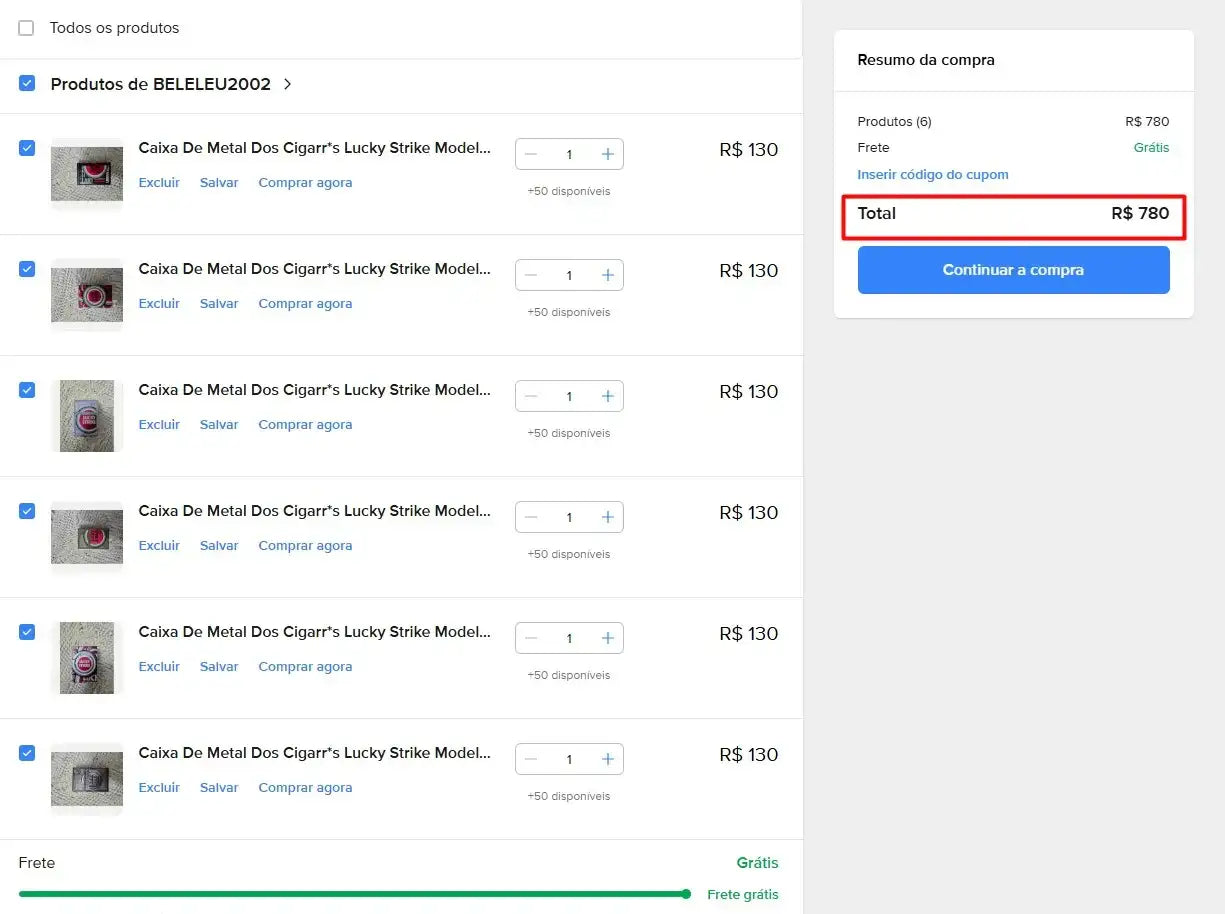Click 'Comprar agora' on the second product
Viewport: 1225px width, 914px height.
[x=305, y=304]
